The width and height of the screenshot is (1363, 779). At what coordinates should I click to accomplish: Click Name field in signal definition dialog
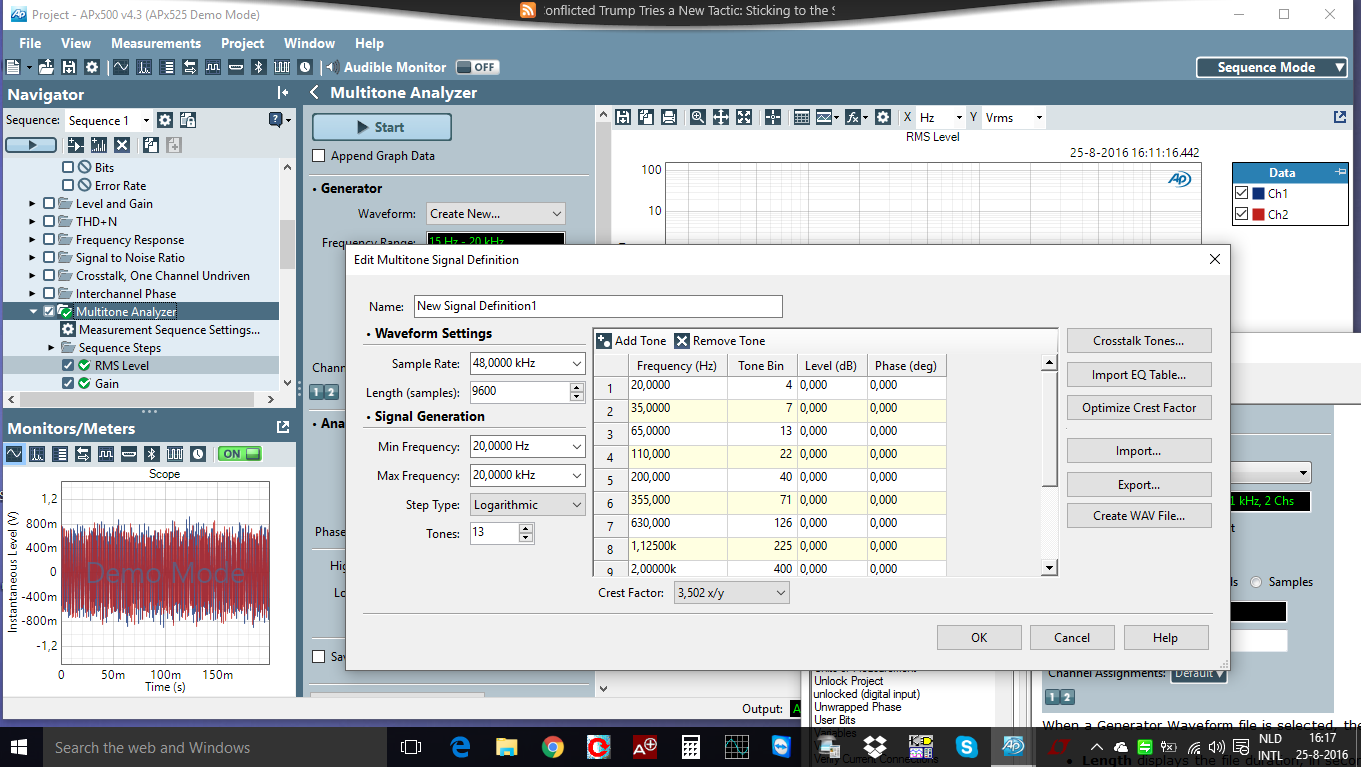[598, 306]
